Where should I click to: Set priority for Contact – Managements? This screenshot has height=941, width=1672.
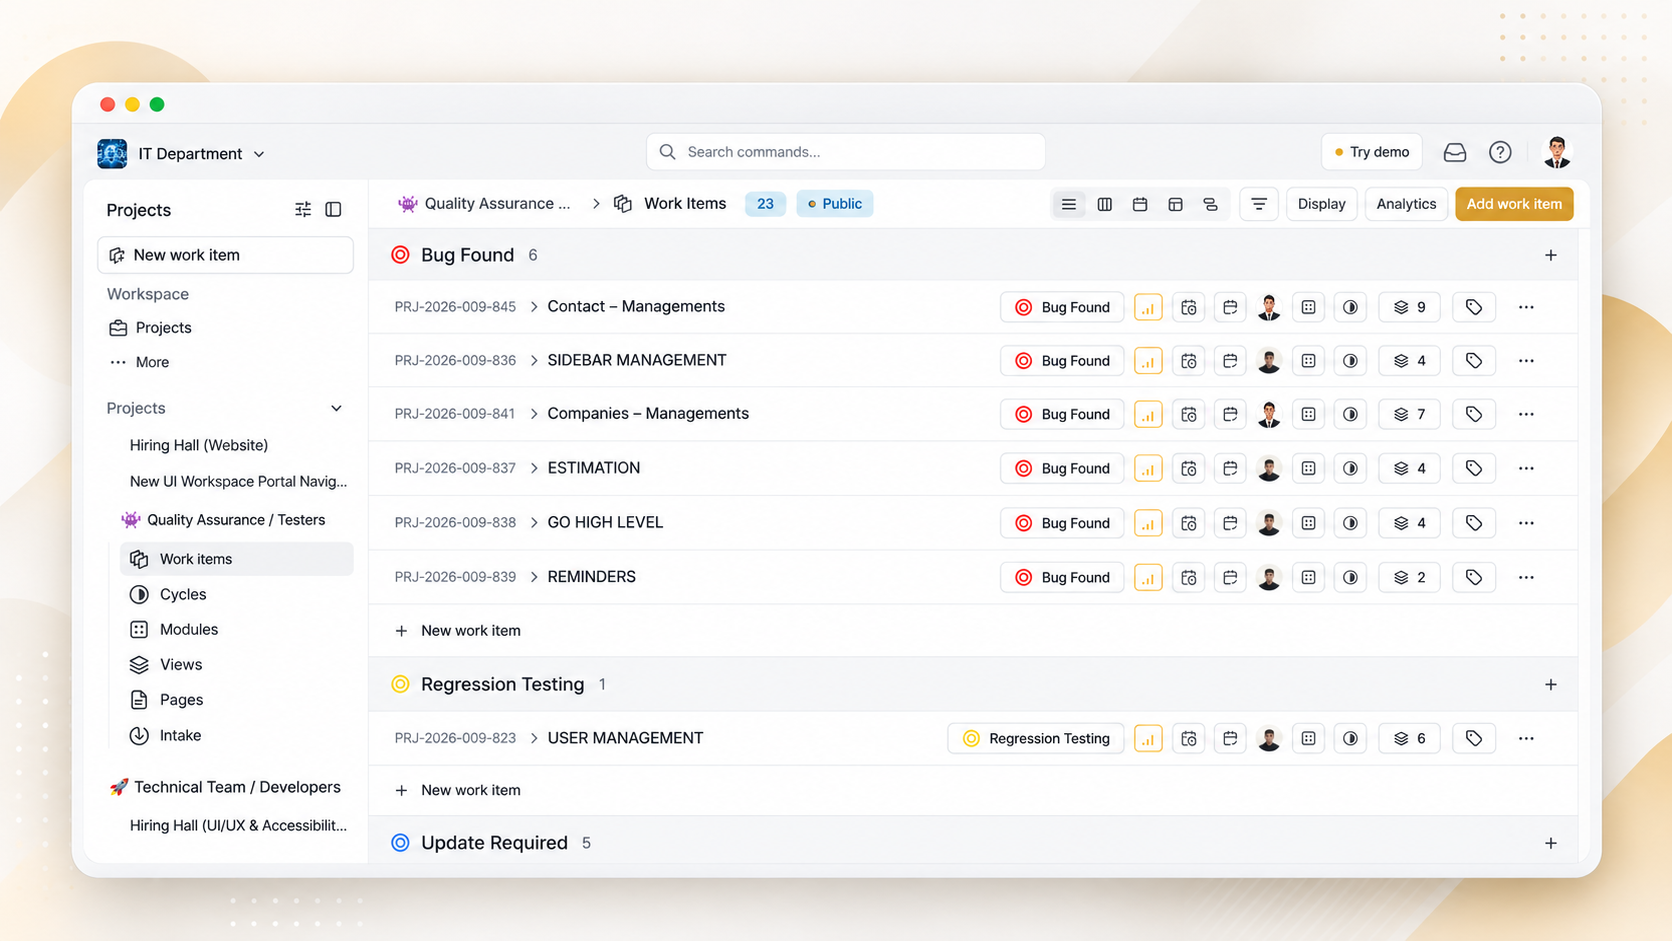tap(1148, 307)
